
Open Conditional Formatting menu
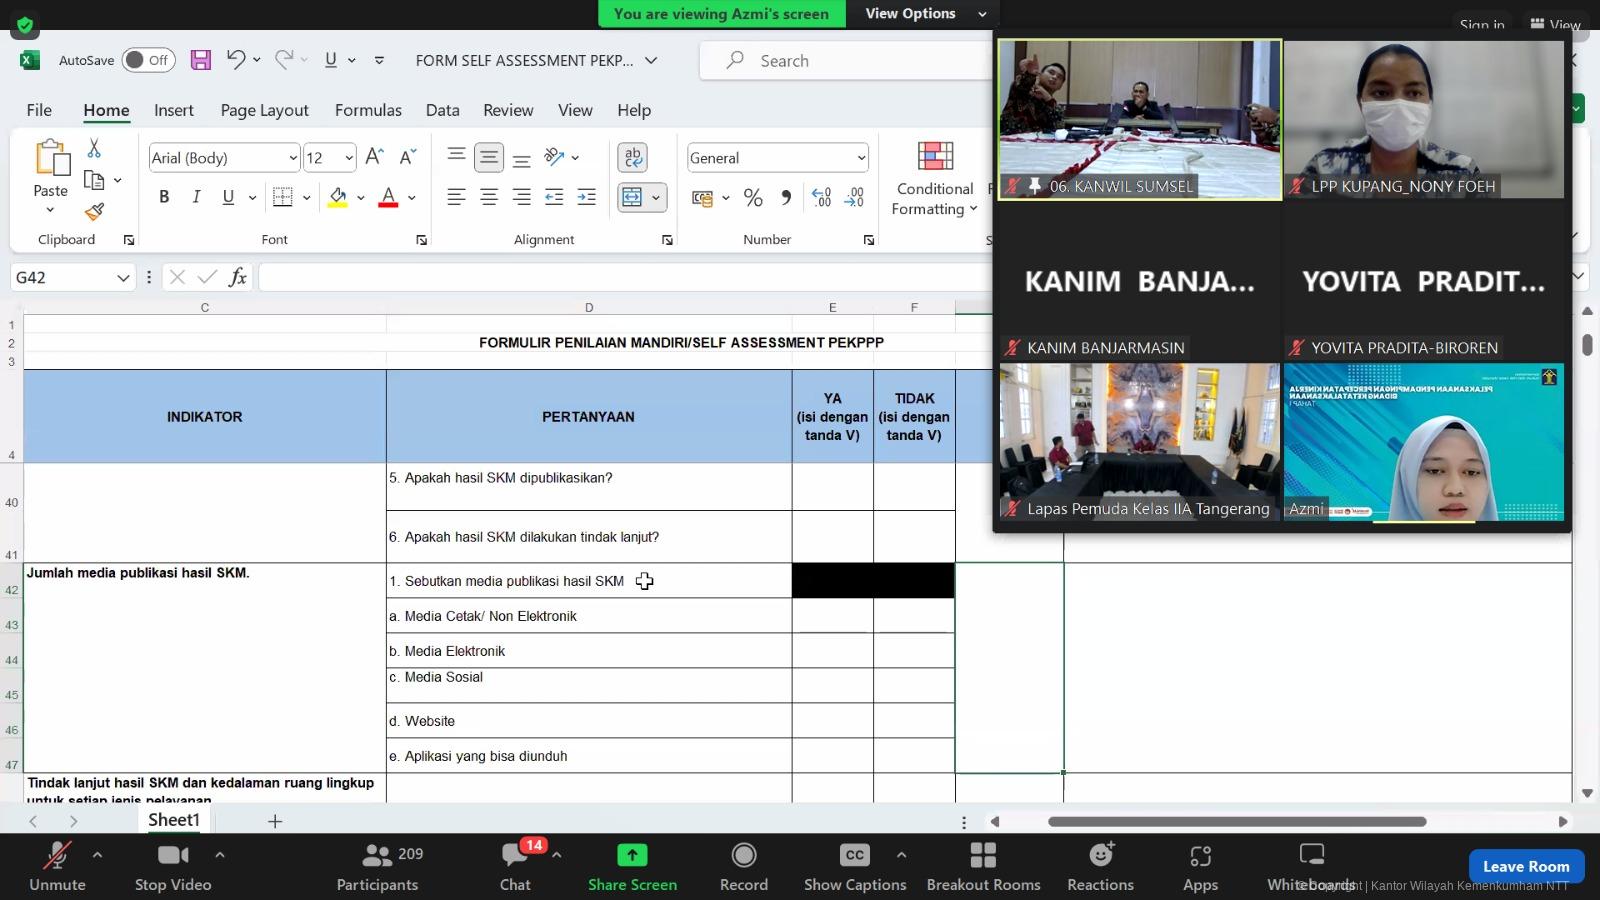coord(934,180)
